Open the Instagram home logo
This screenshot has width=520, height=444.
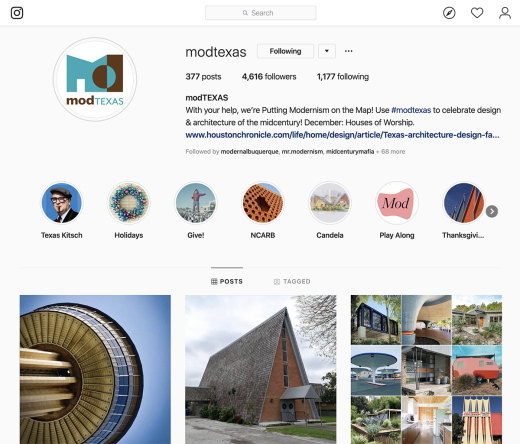click(x=17, y=13)
